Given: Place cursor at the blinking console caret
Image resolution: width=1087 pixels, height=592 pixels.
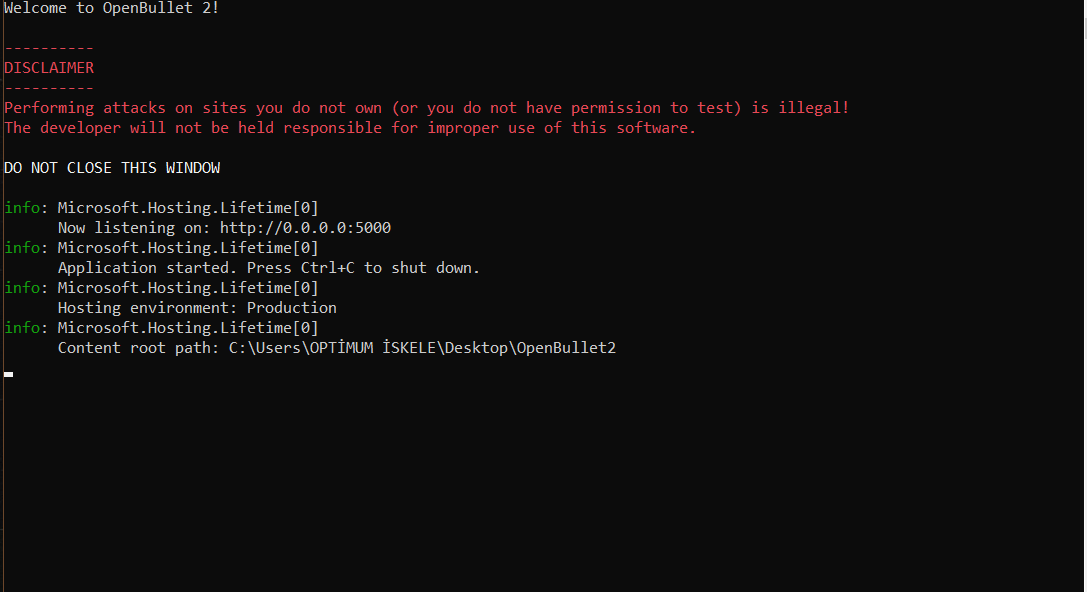Looking at the screenshot, I should (x=8, y=374).
